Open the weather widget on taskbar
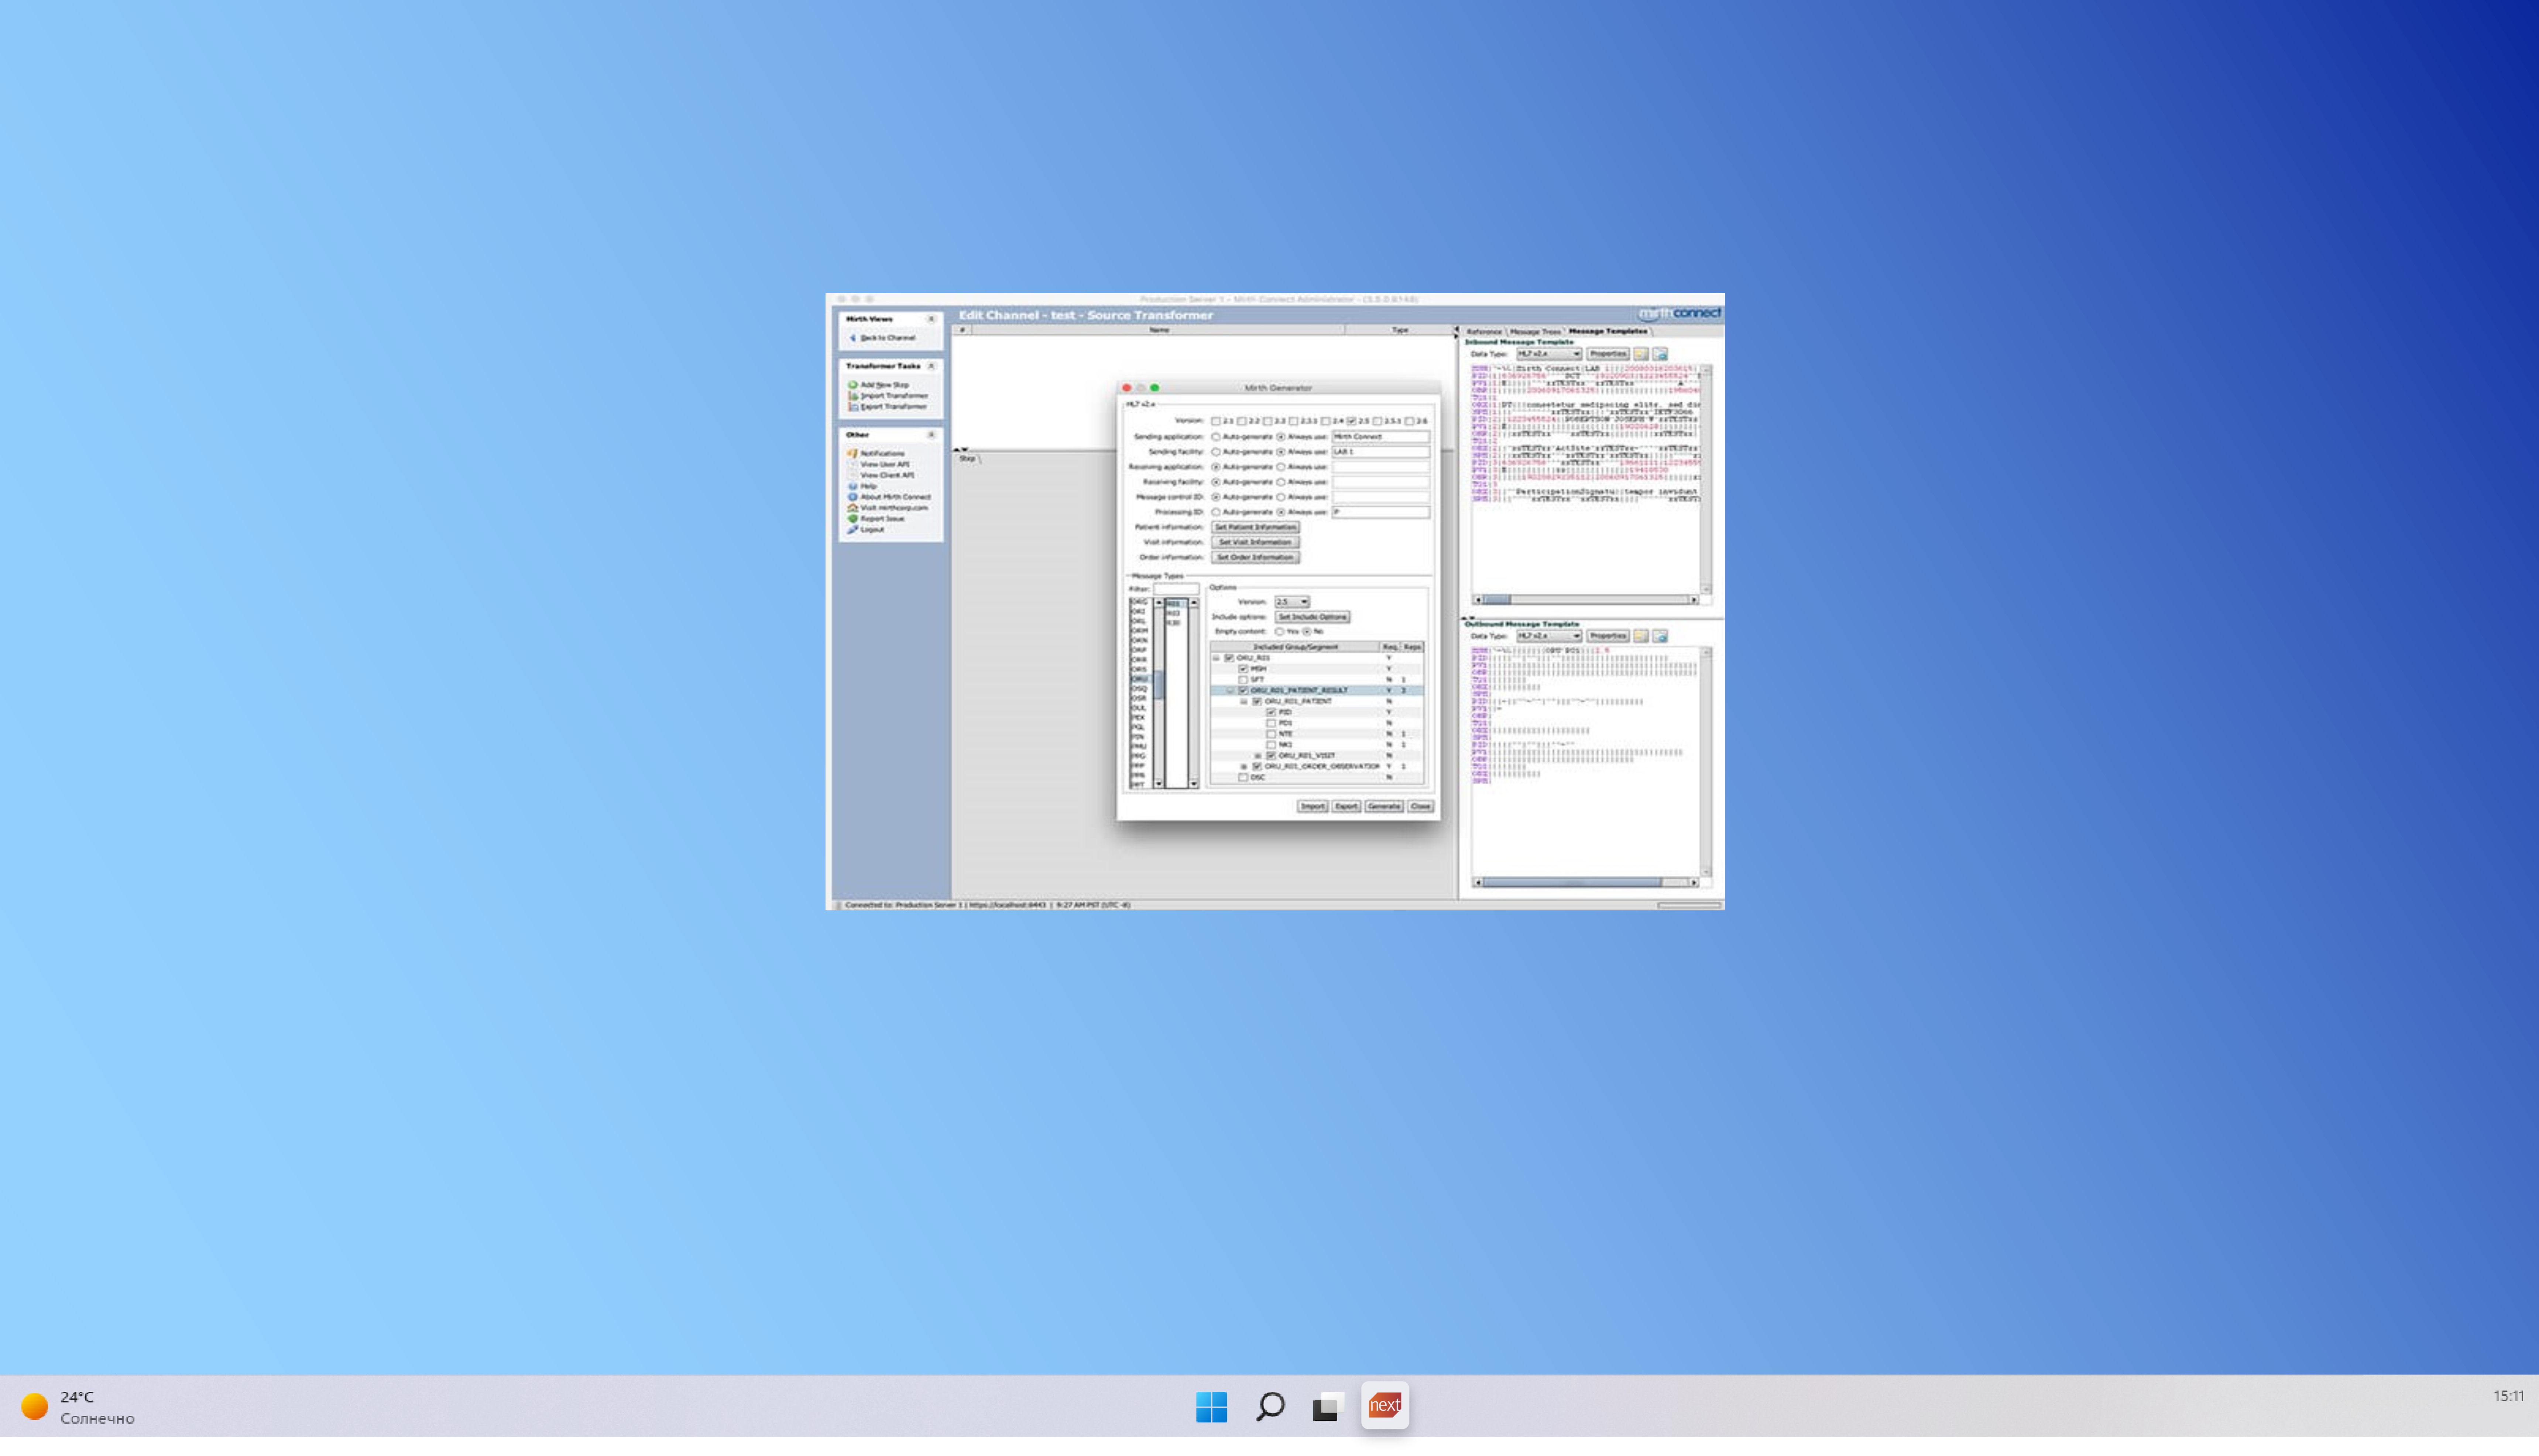Screen dimensions: 2539x1456 pos(78,1407)
